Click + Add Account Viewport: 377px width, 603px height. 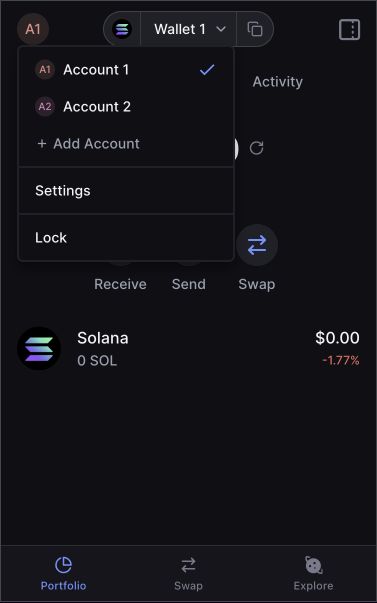tap(89, 144)
